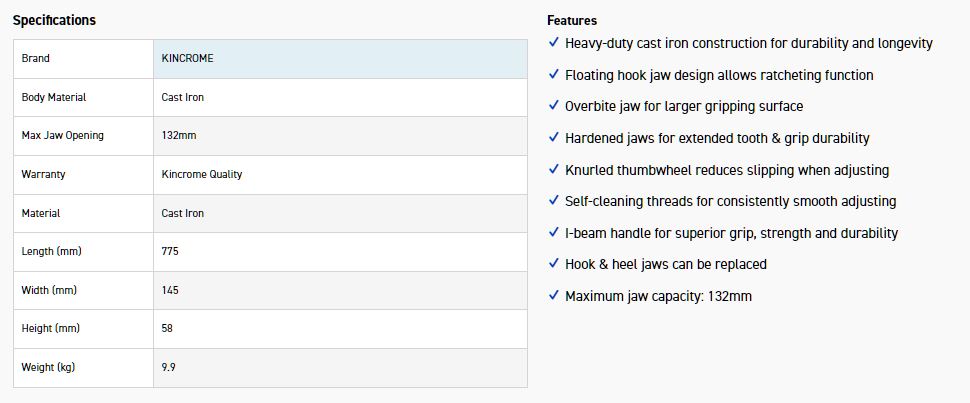Screen dimensions: 970x403
Task: Click the Width value 145
Action: pos(170,291)
